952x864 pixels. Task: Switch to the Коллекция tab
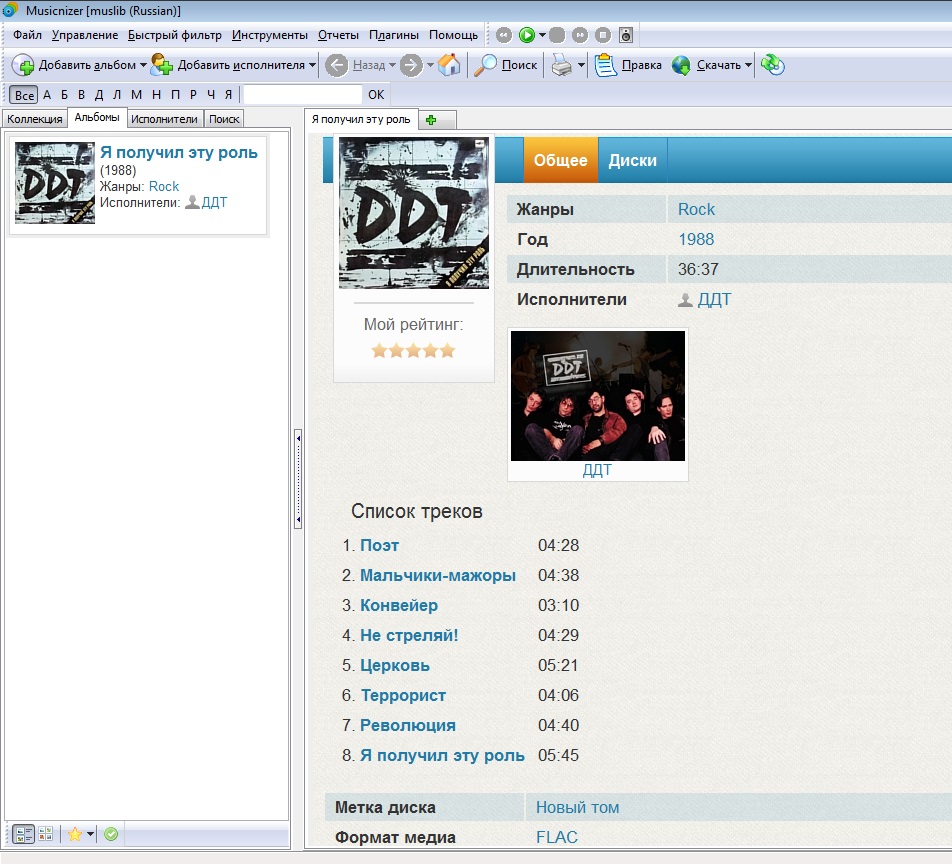[x=35, y=119]
